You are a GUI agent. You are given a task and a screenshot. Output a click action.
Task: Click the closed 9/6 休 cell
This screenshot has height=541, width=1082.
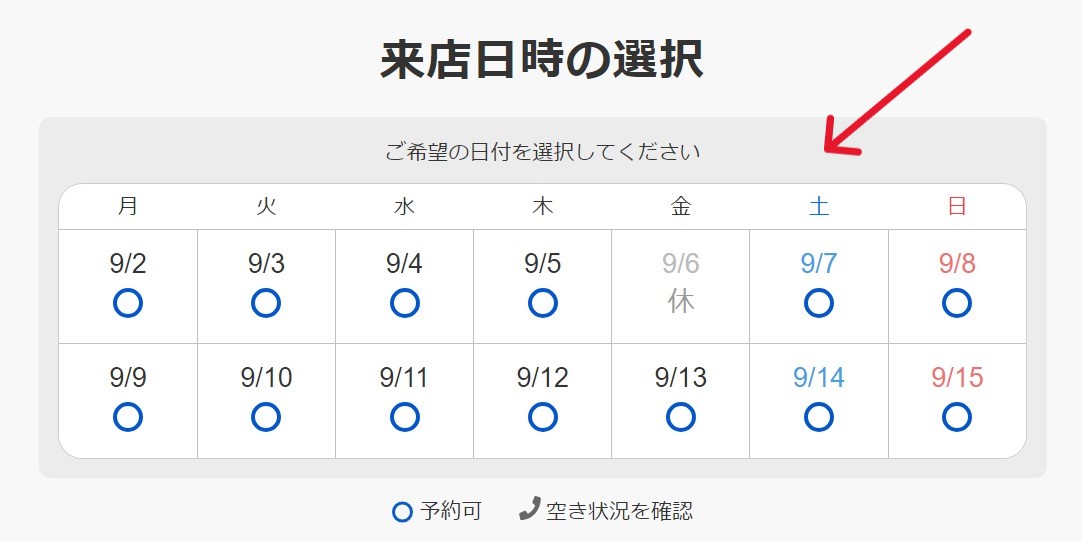(x=680, y=286)
